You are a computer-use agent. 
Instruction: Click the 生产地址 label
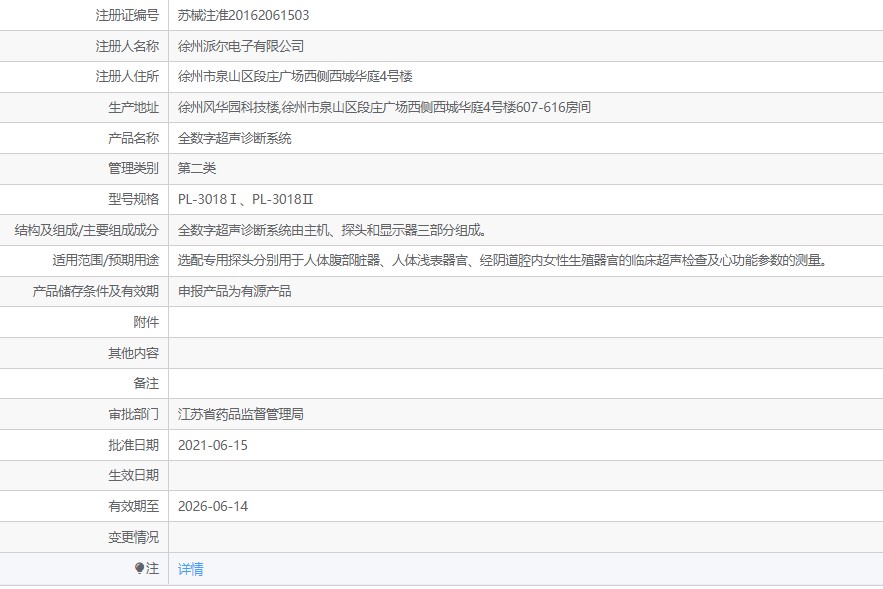pyautogui.click(x=133, y=107)
